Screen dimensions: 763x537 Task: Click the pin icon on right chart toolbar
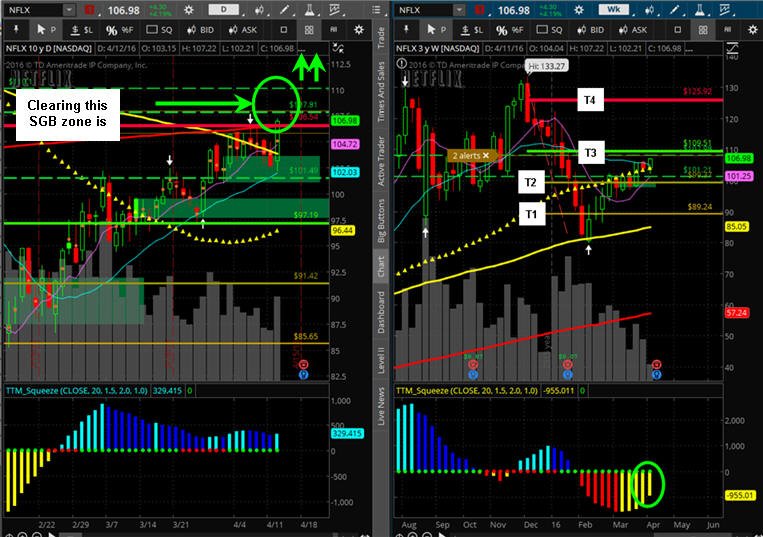406,30
